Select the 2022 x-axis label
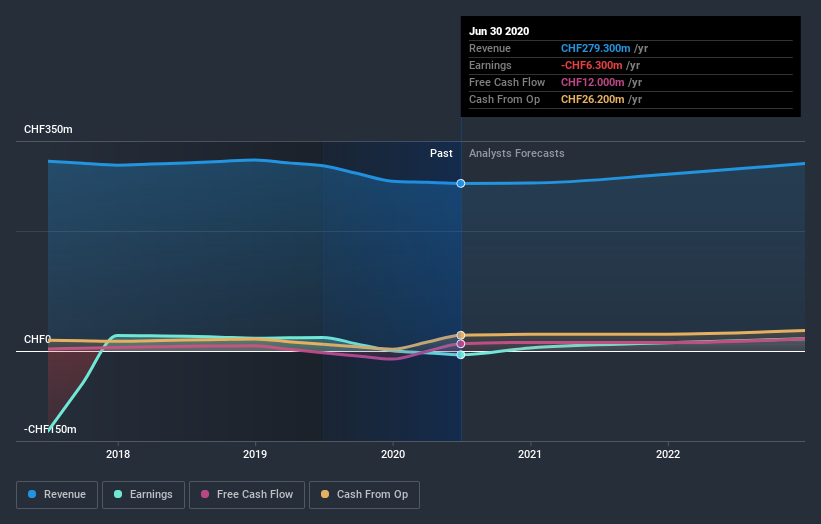821x524 pixels. 668,454
